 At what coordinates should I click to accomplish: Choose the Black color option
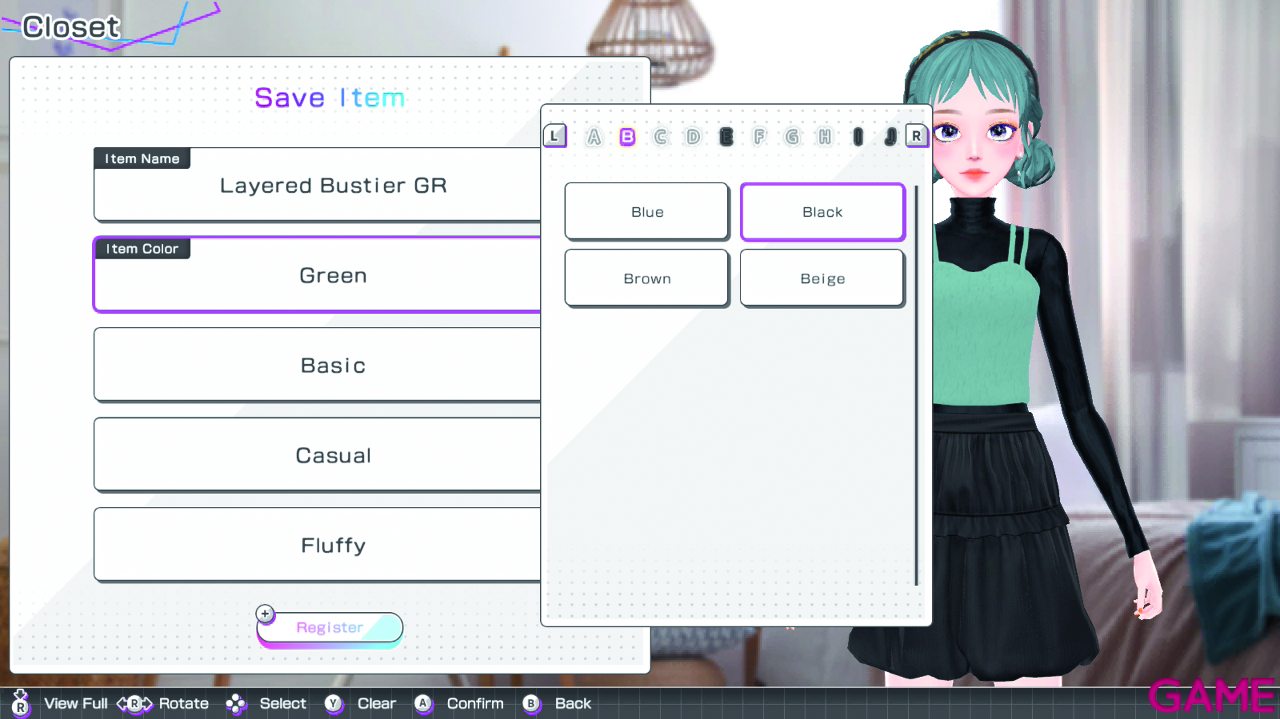pyautogui.click(x=822, y=211)
